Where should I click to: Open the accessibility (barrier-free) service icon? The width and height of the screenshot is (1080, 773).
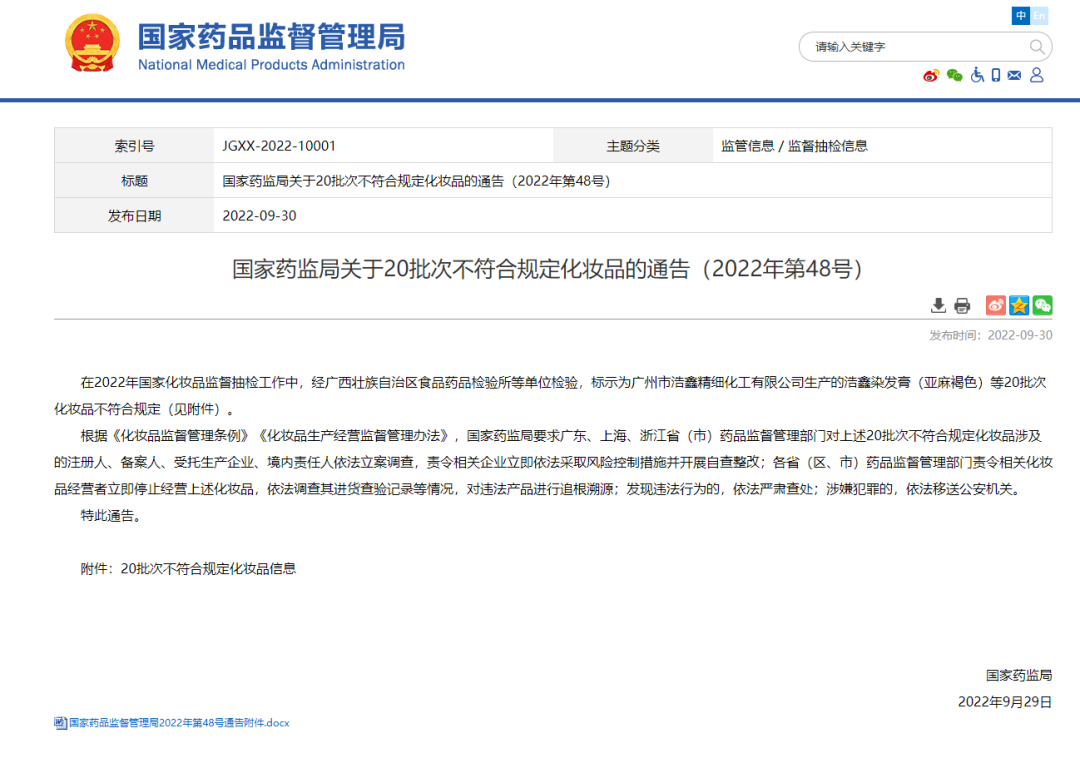tap(977, 75)
